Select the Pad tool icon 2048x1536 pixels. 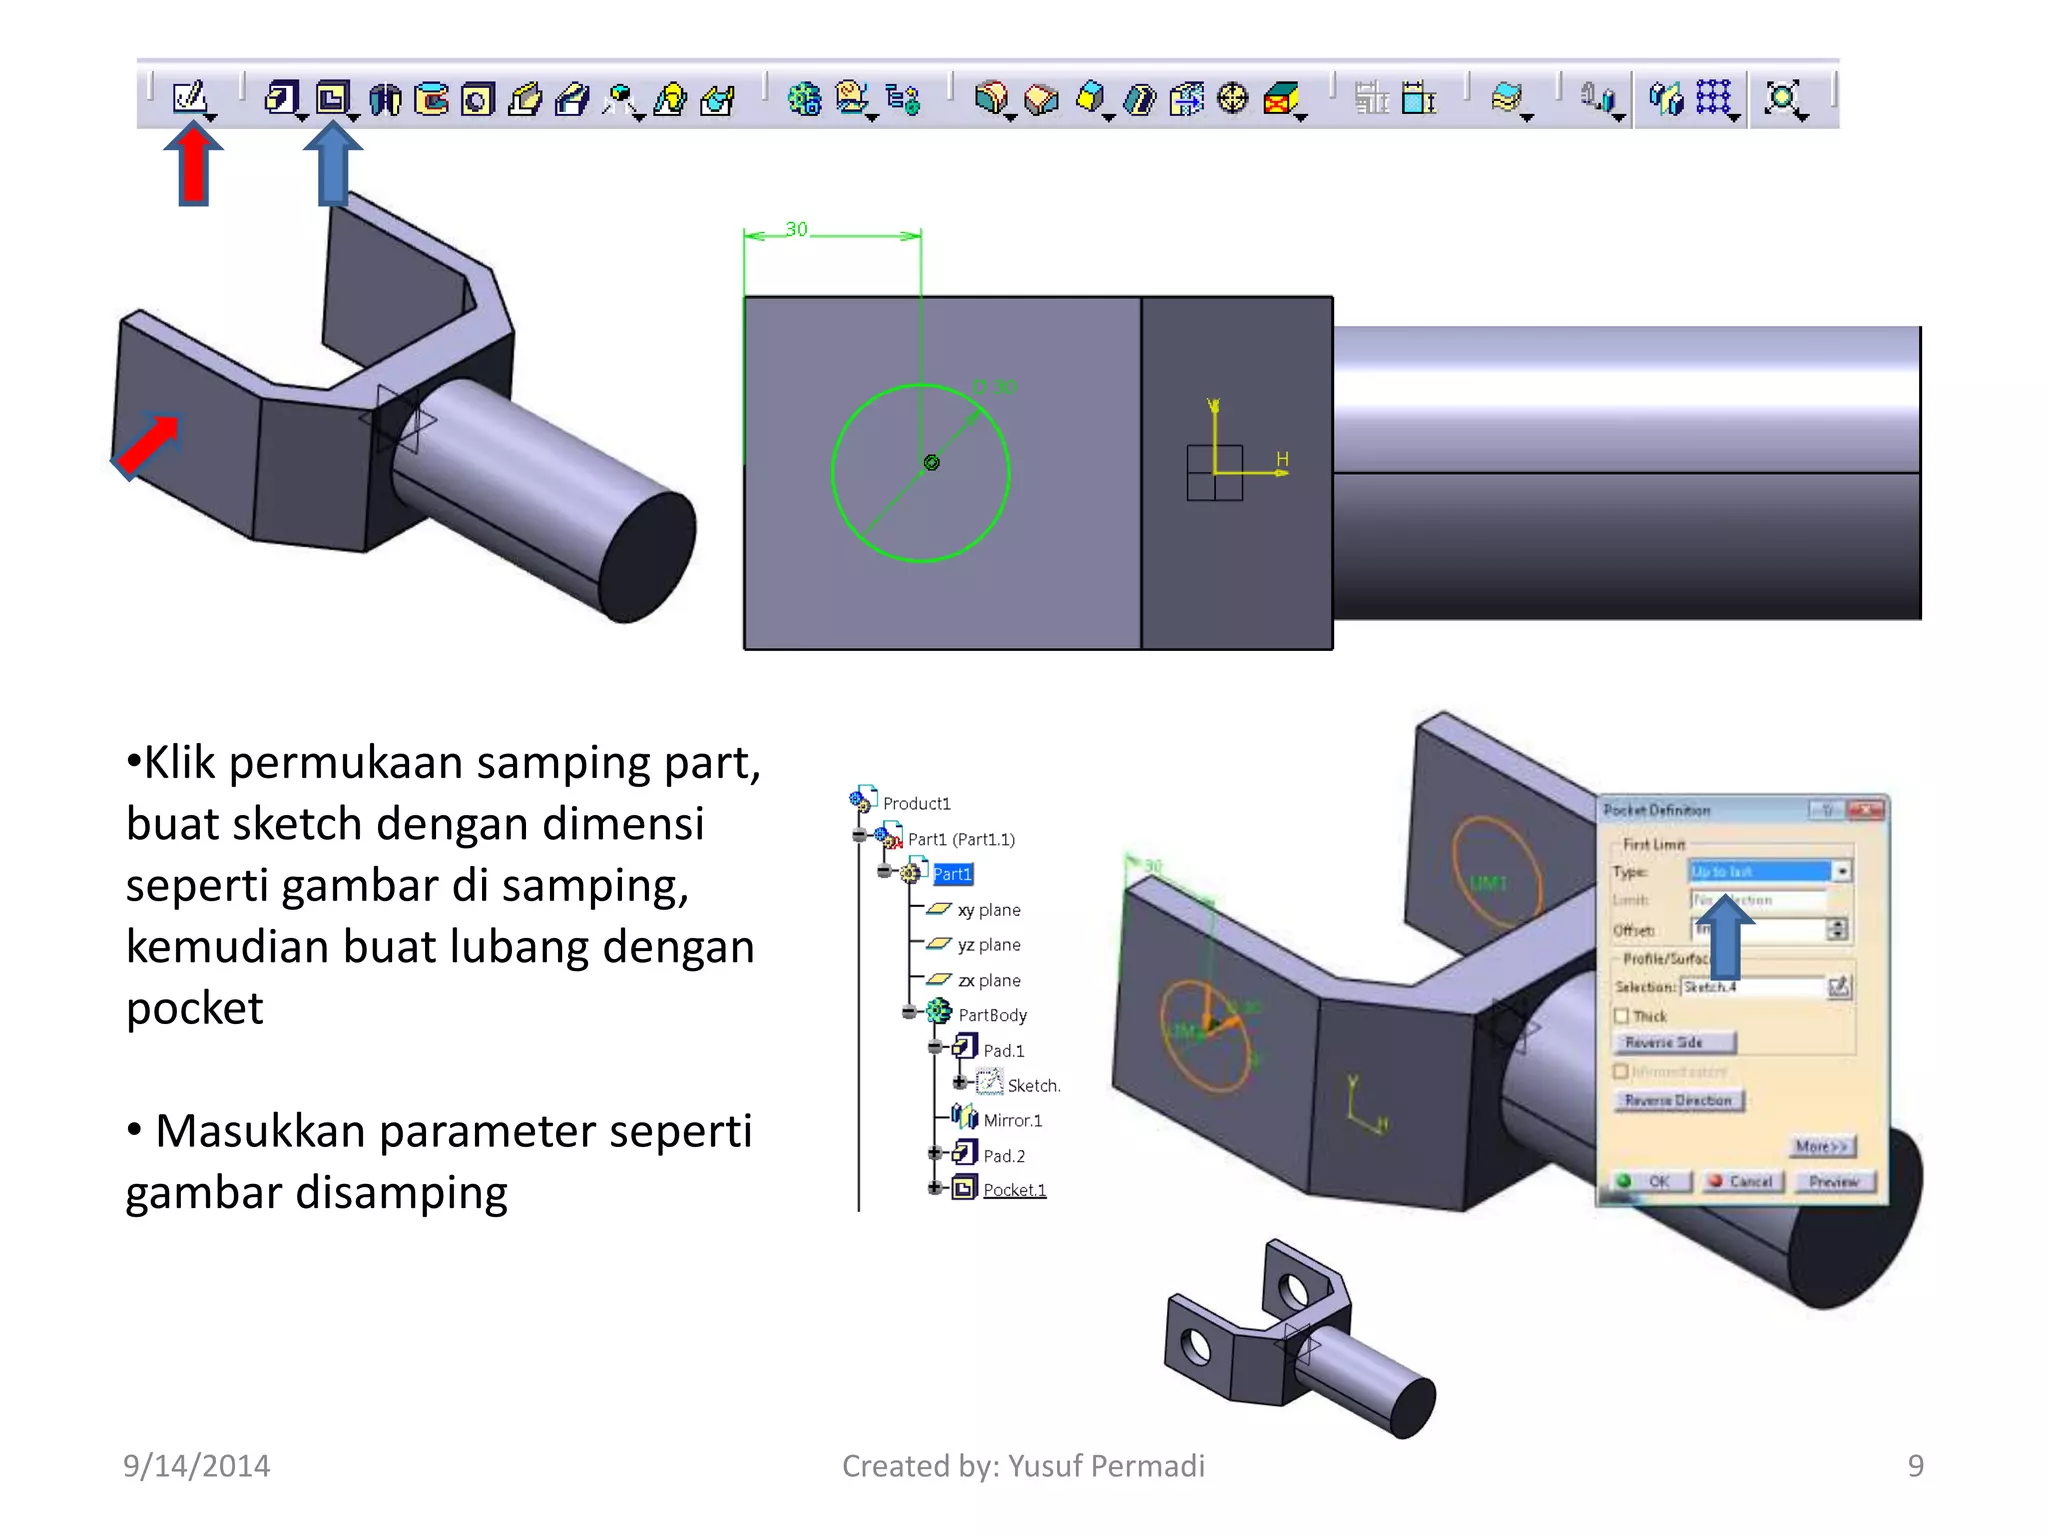281,98
